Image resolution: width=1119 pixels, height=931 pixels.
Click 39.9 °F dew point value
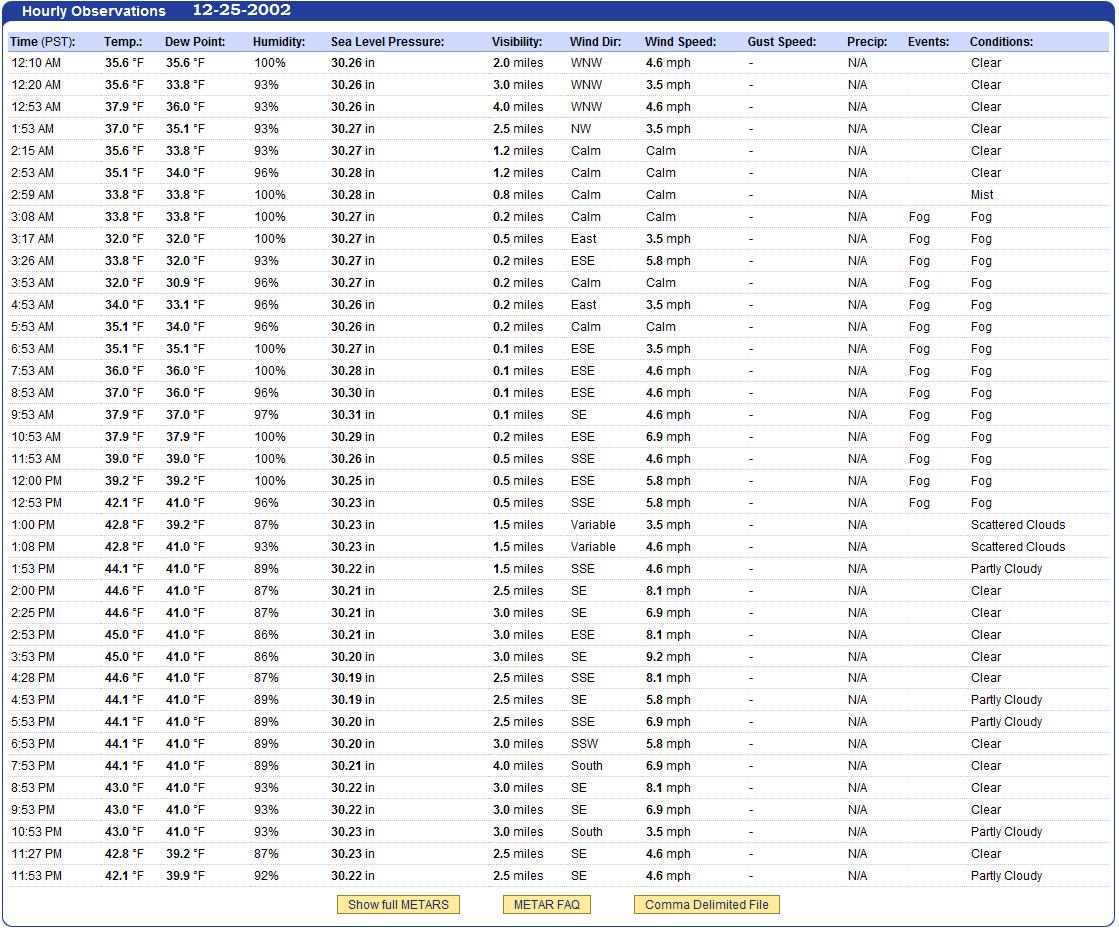[185, 875]
